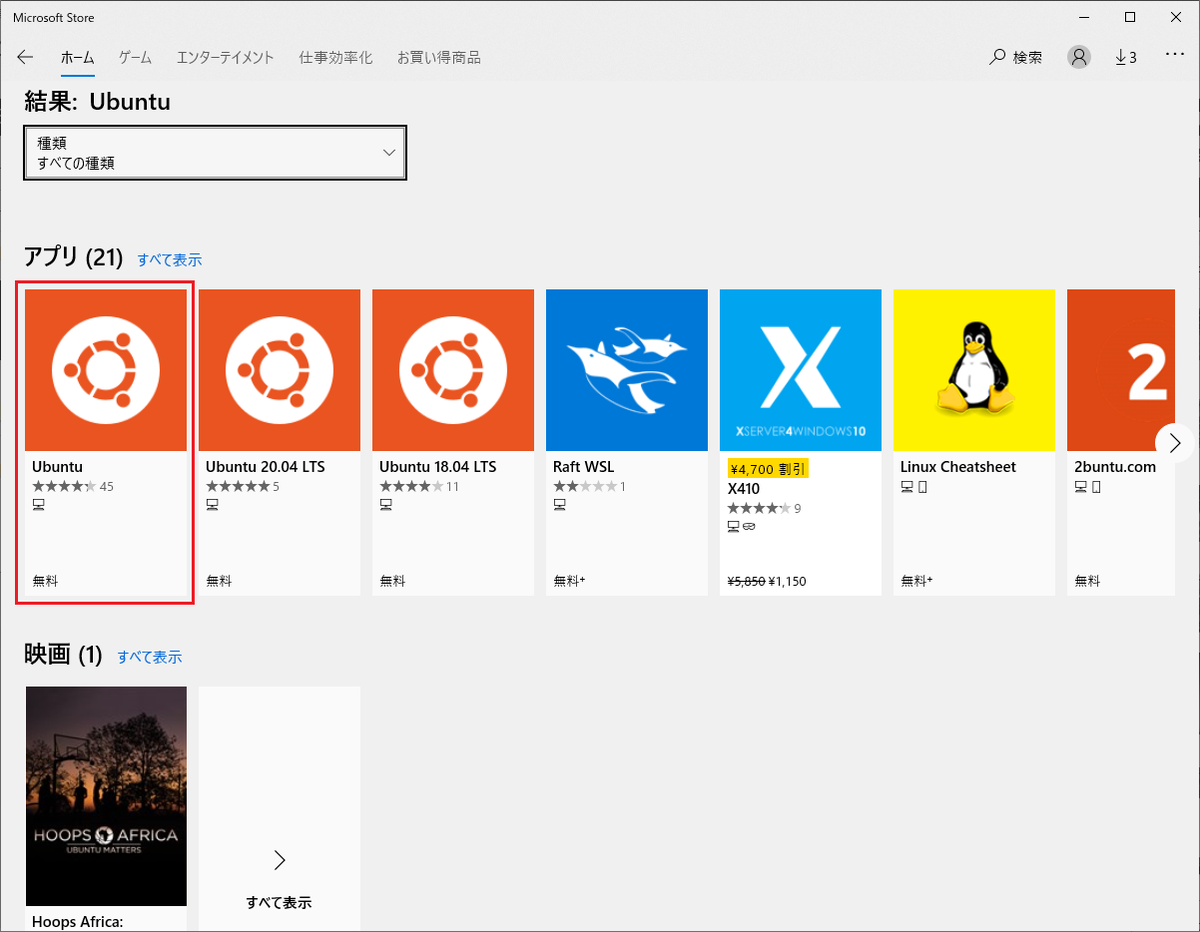View downloads and updates count
1200x932 pixels.
(x=1126, y=58)
